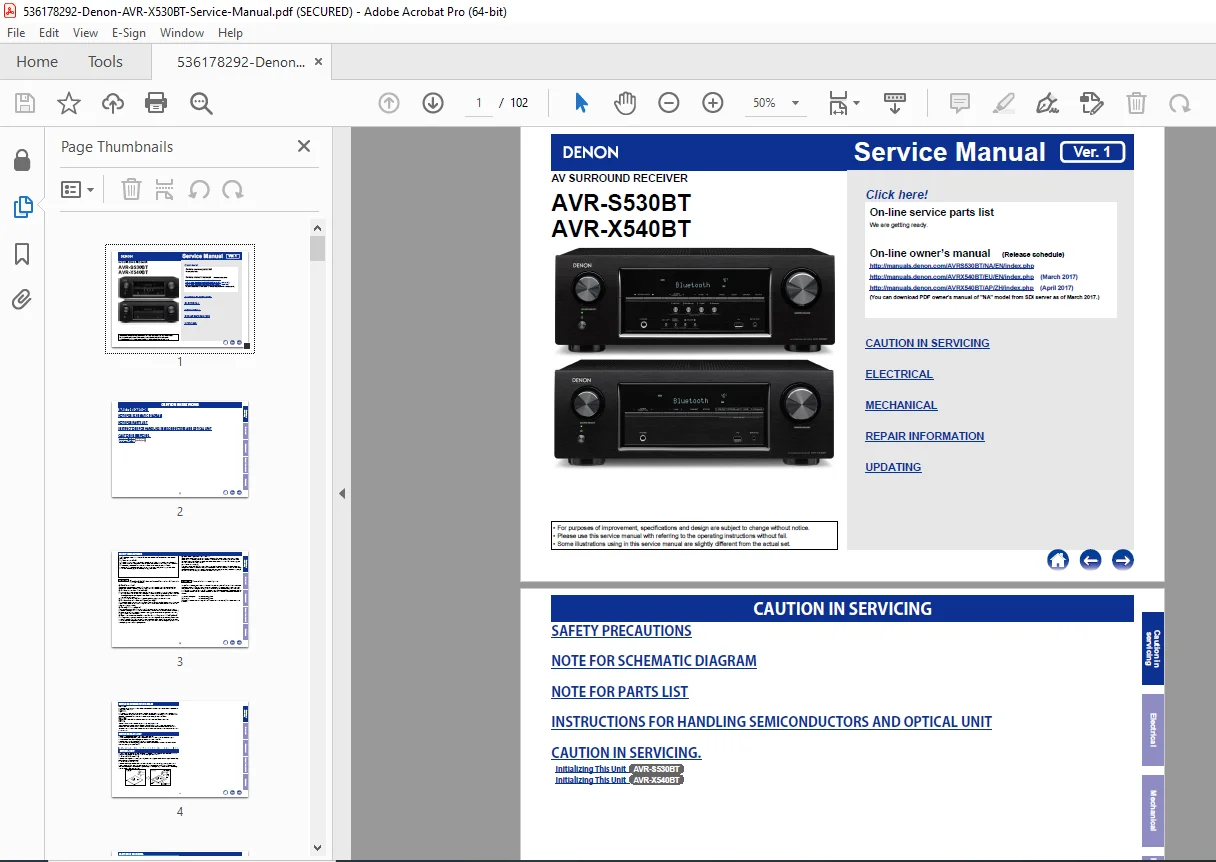
Task: Click the insert pages icon in panel
Action: pos(165,189)
